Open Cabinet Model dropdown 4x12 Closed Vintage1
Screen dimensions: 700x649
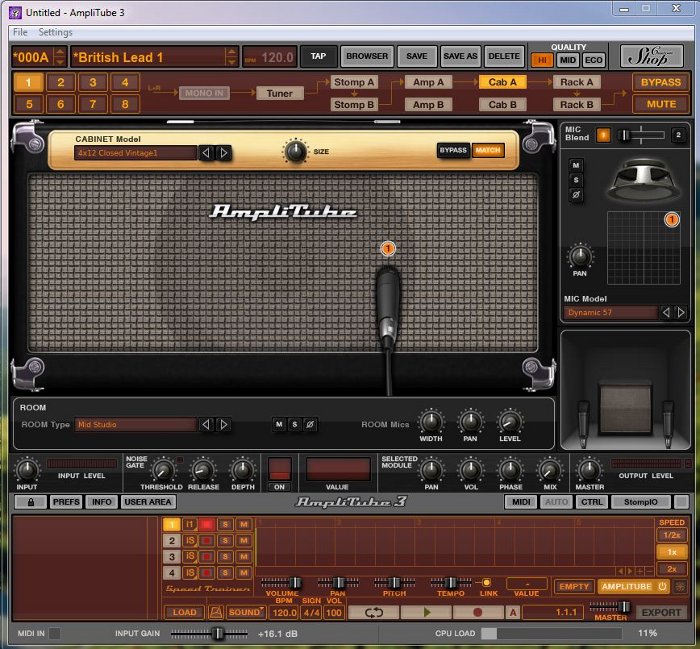(x=135, y=153)
